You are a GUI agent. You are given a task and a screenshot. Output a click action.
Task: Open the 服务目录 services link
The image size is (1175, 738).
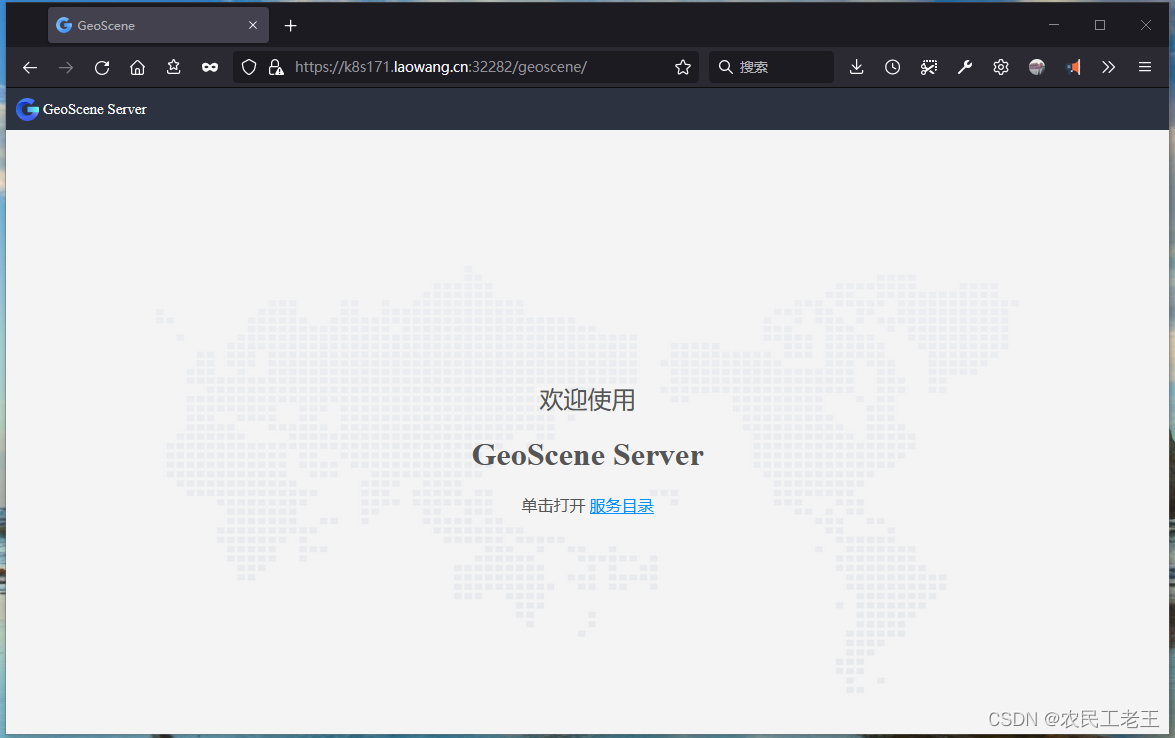[x=620, y=505]
